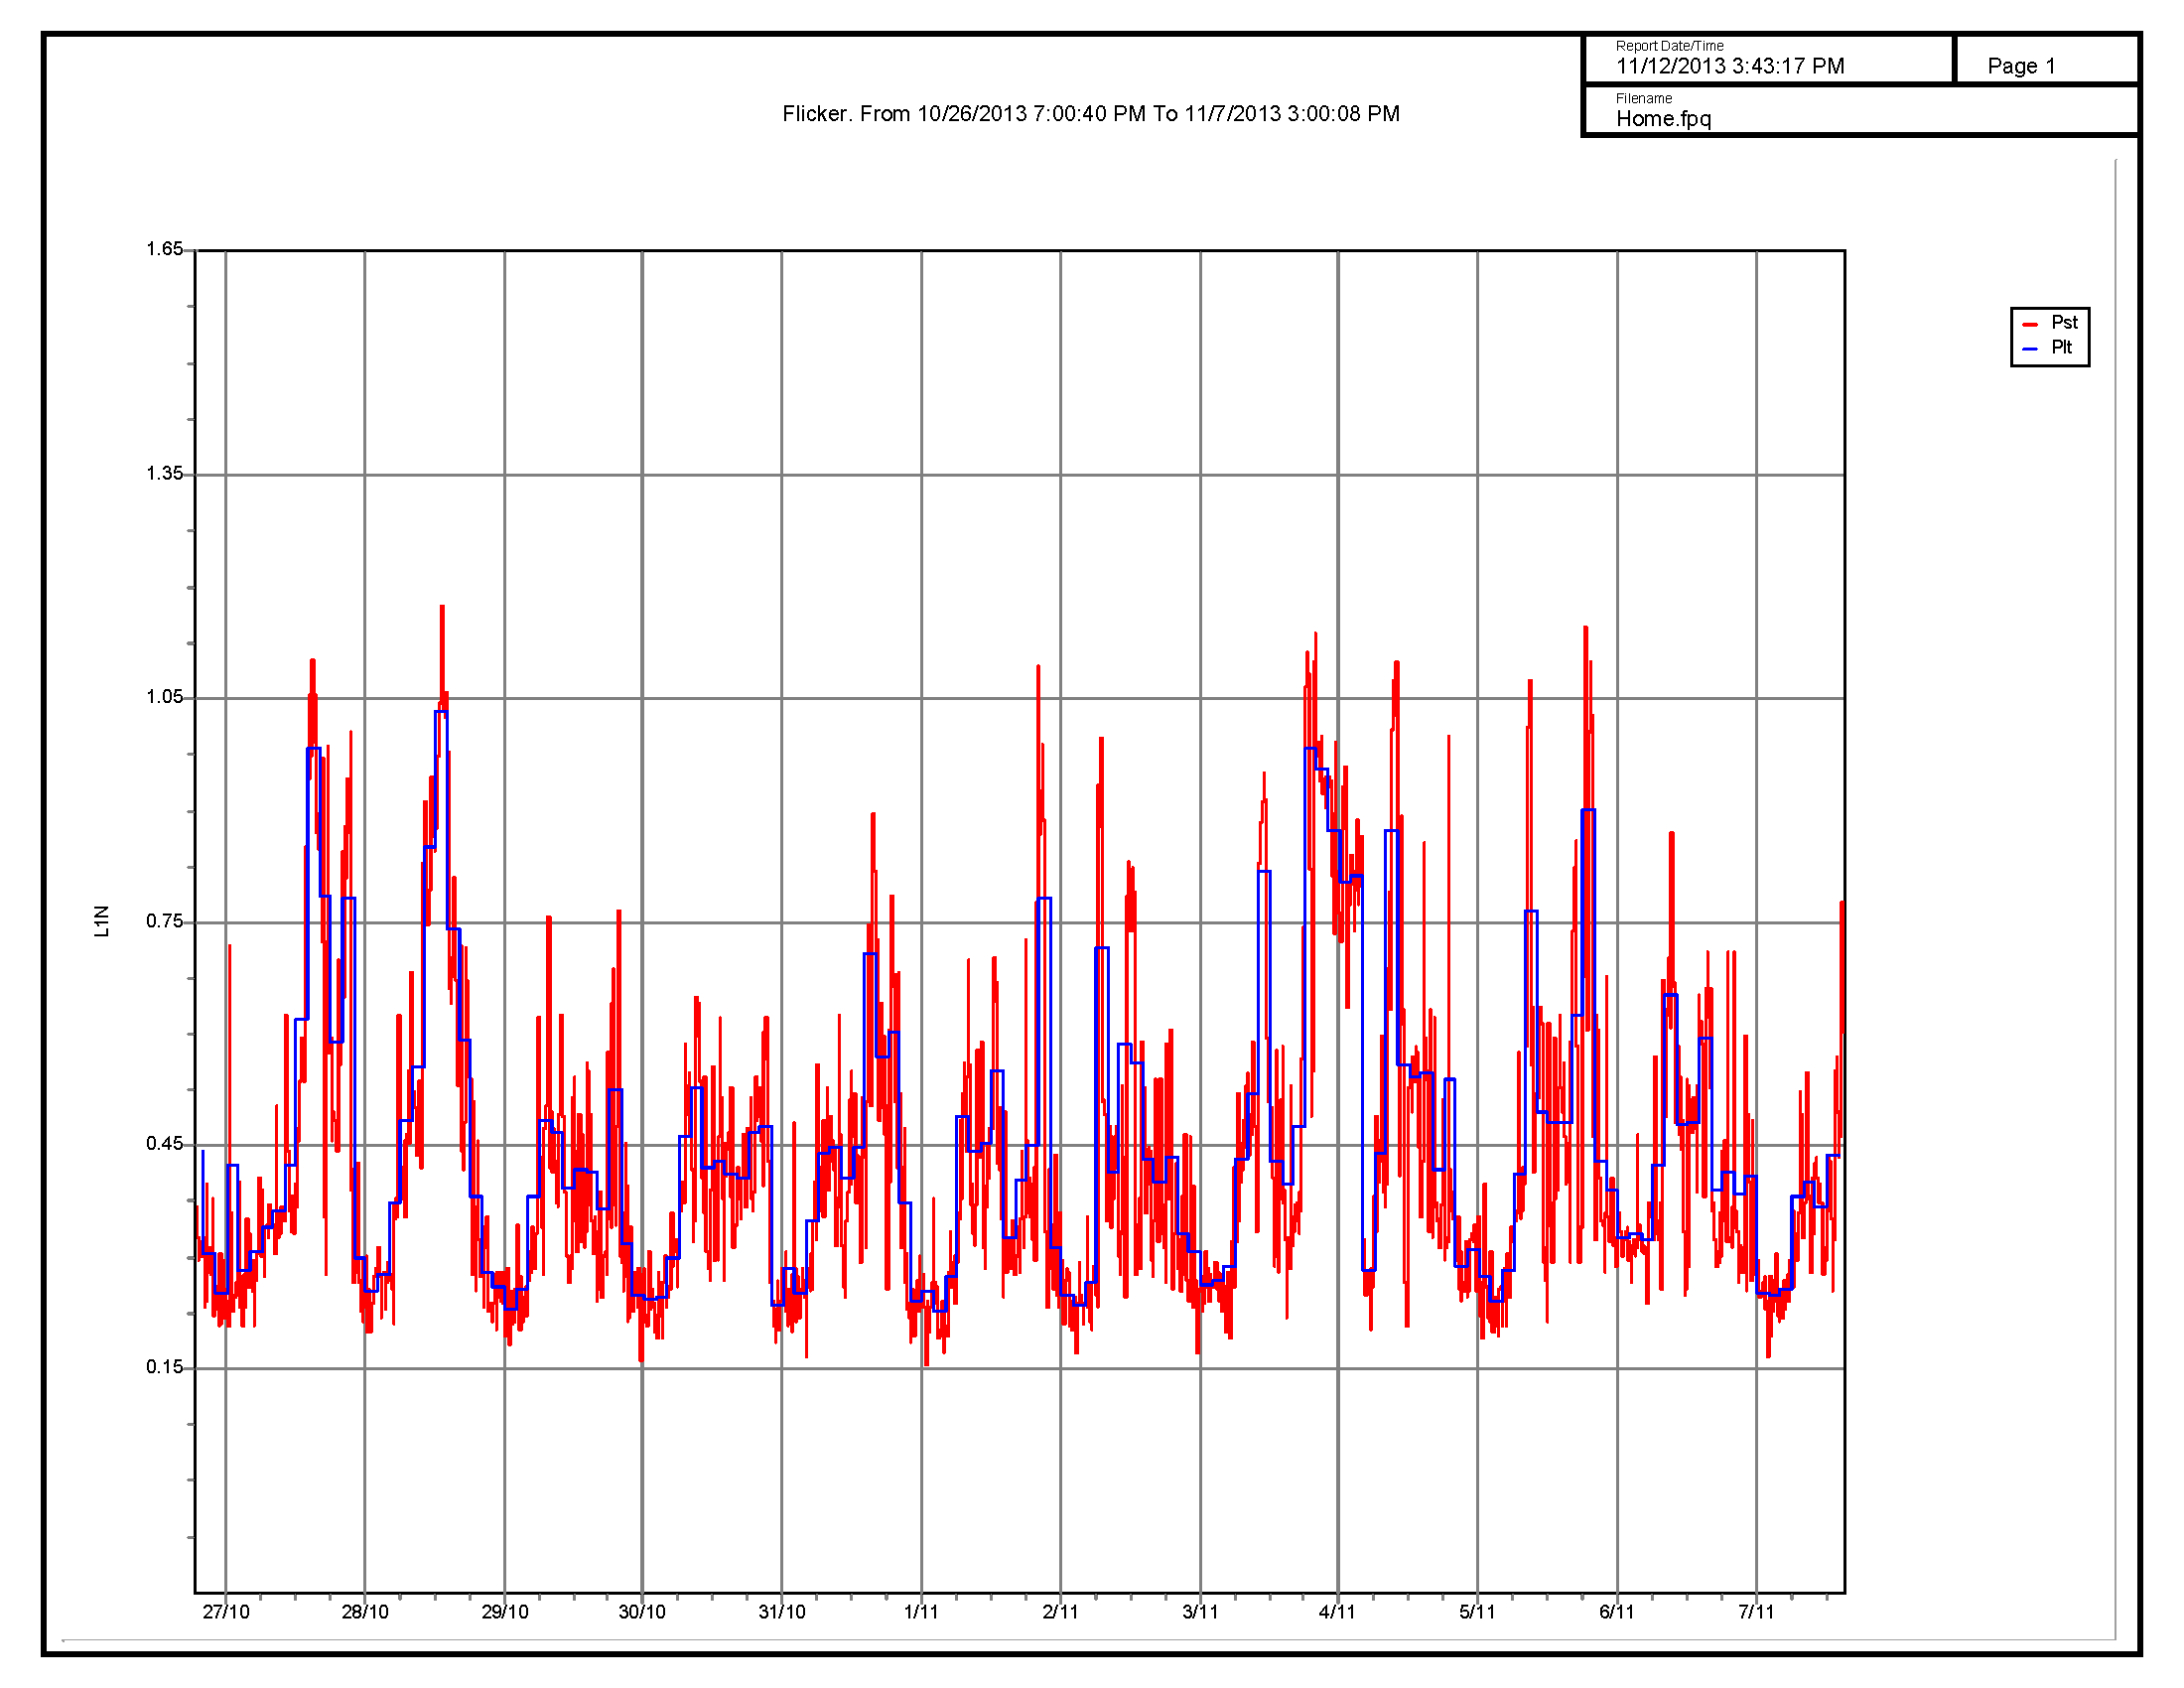Click the 27/10 date tick label

coord(226,1612)
